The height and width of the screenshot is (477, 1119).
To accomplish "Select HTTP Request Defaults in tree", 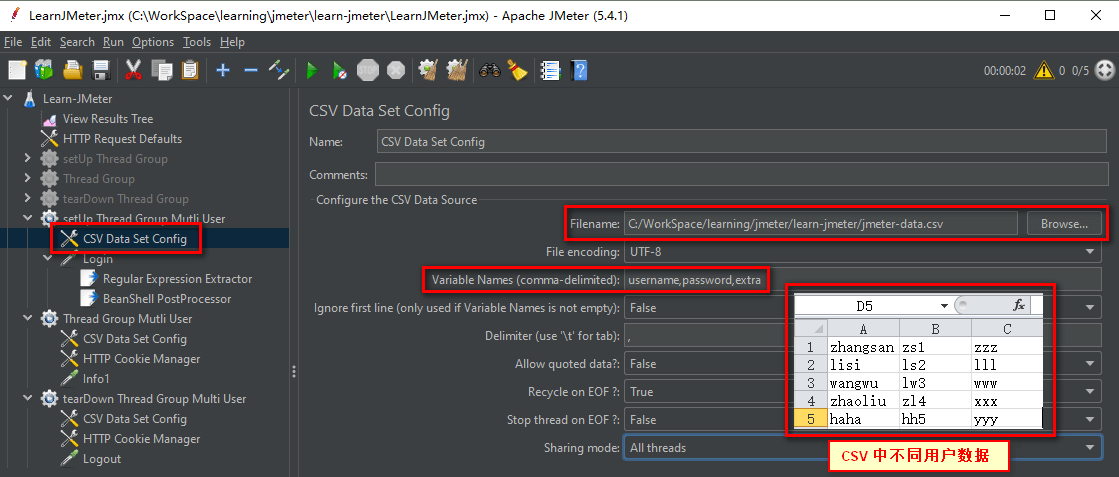I will [x=122, y=139].
